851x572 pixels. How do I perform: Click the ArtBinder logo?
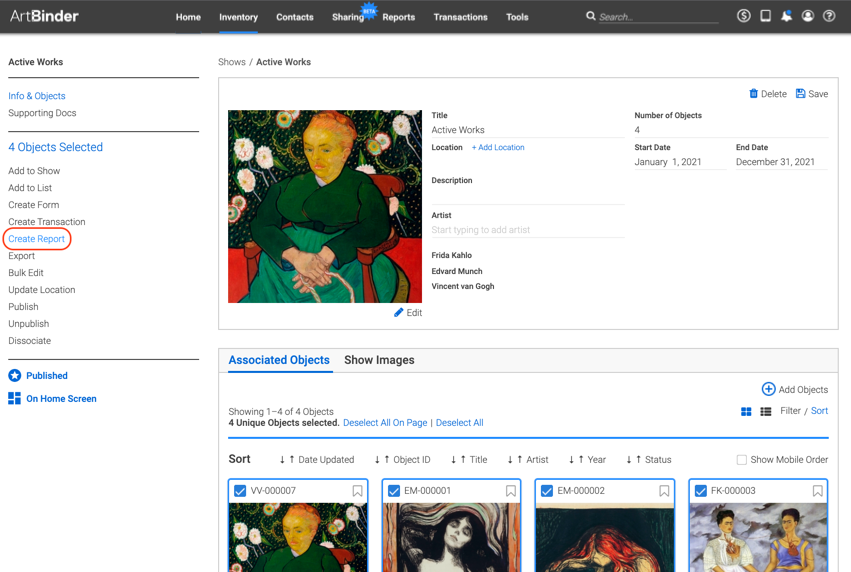pos(44,16)
